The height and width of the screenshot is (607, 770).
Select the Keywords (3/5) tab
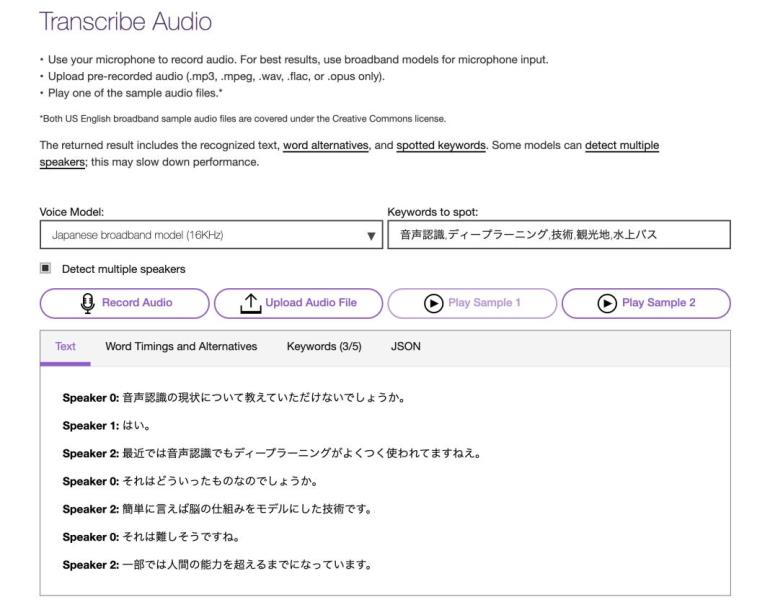tap(324, 346)
